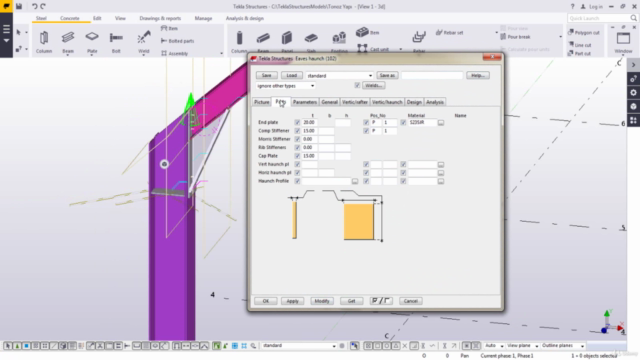Open the ignore other types dropdown

(285, 86)
